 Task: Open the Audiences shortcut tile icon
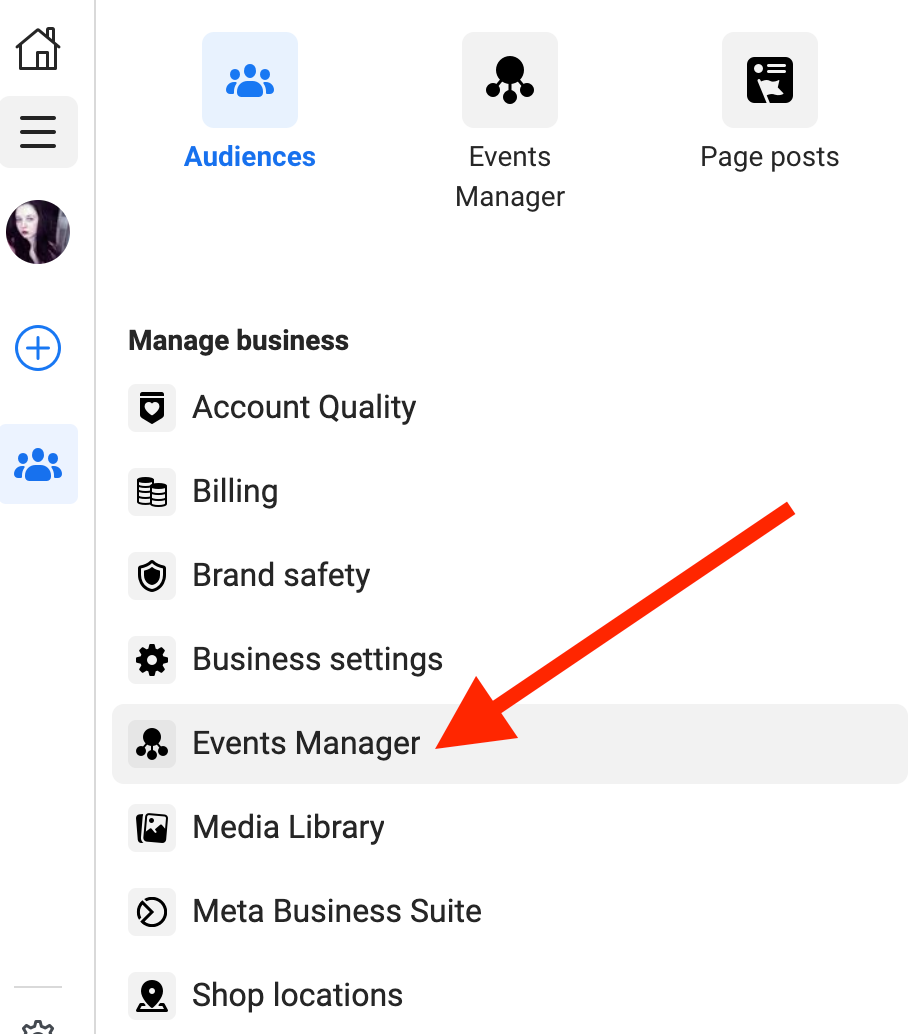[250, 80]
